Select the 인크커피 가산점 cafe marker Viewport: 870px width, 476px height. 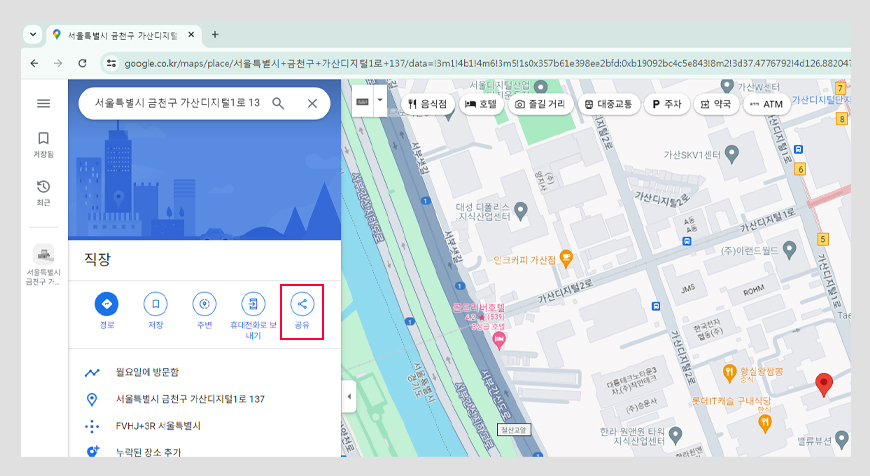(566, 259)
